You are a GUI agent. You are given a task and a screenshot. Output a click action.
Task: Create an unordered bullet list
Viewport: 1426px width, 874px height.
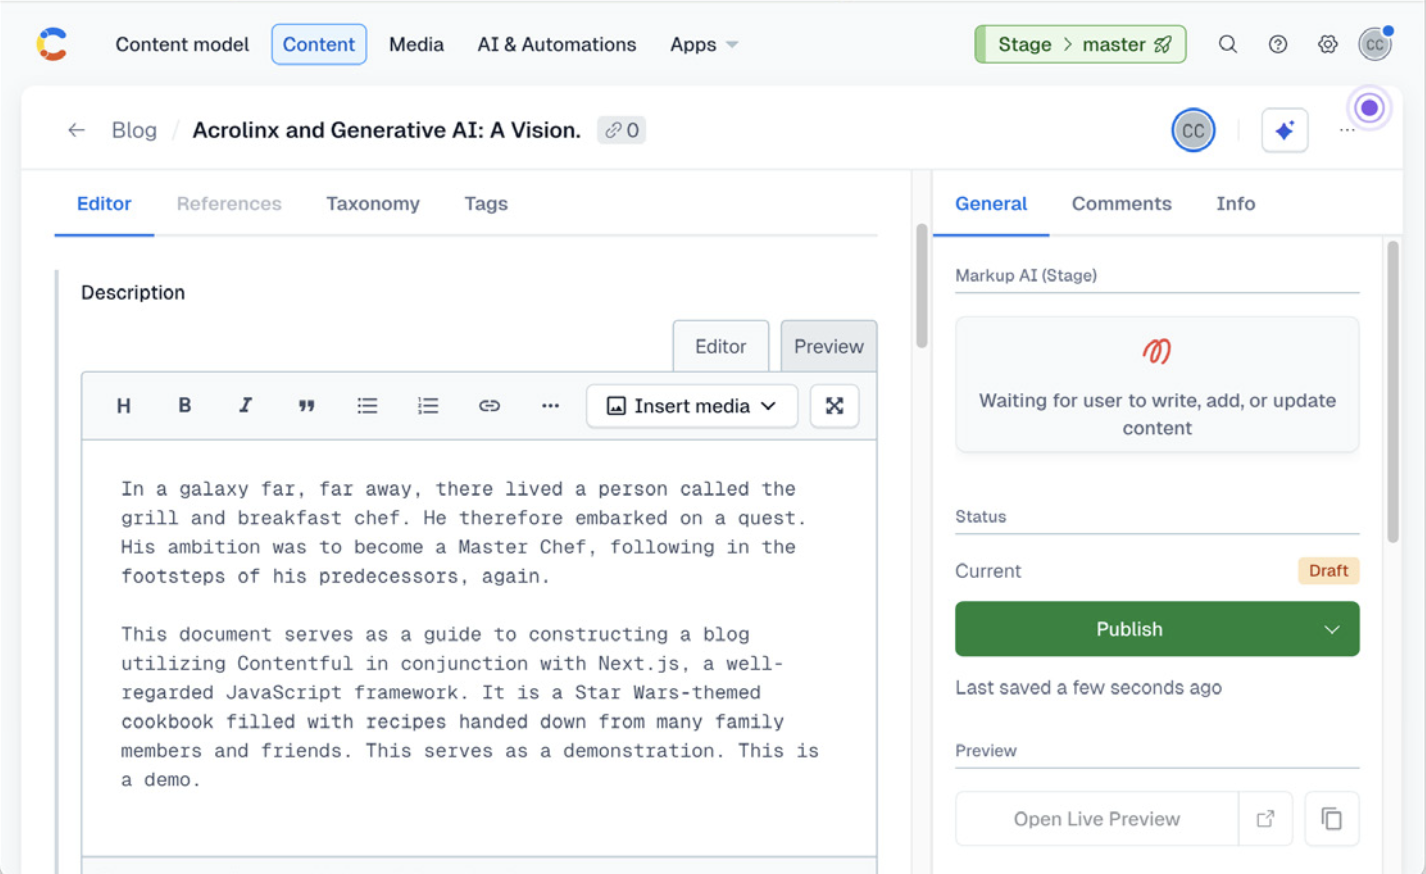click(x=367, y=405)
